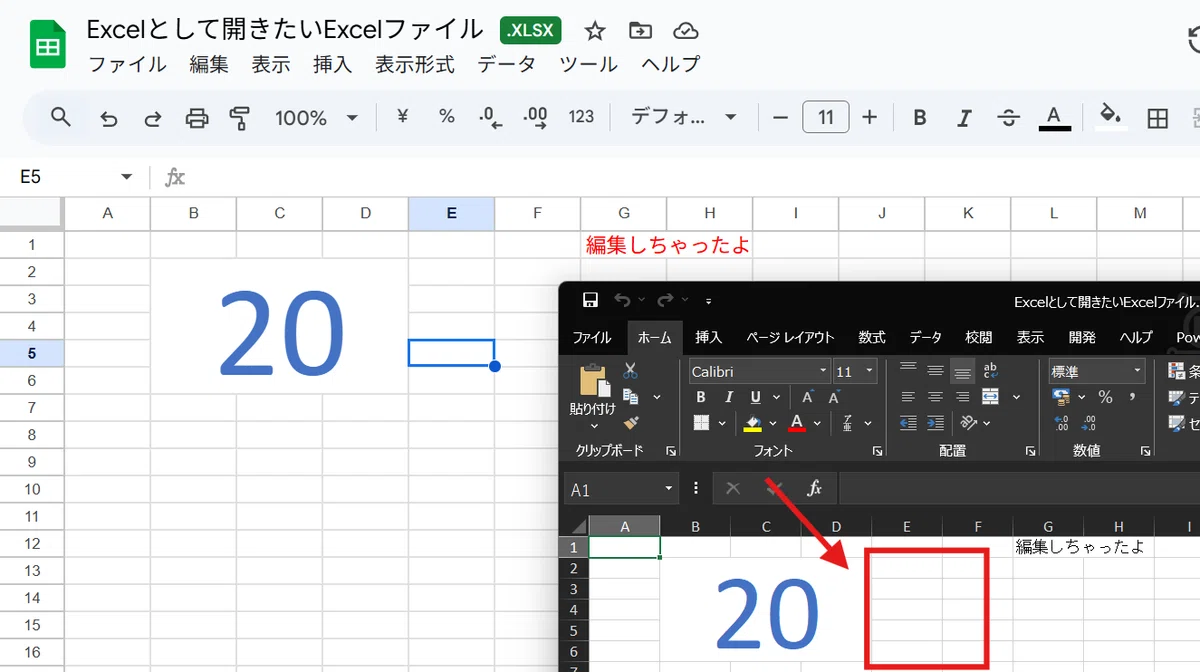Open the ファイル menu in Google Sheets
Viewport: 1200px width, 672px height.
coord(128,64)
